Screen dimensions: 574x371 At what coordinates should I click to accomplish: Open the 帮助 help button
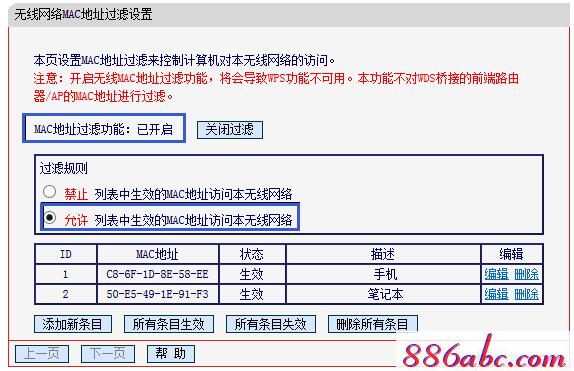[x=171, y=354]
